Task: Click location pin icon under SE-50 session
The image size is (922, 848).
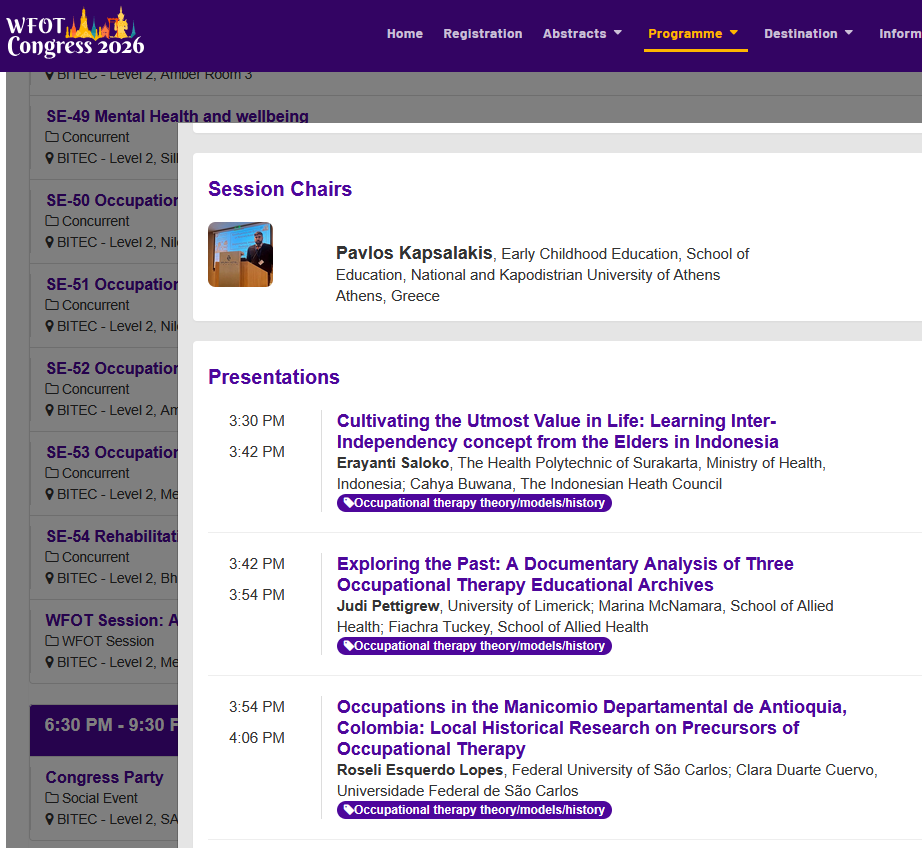Action: [x=50, y=242]
